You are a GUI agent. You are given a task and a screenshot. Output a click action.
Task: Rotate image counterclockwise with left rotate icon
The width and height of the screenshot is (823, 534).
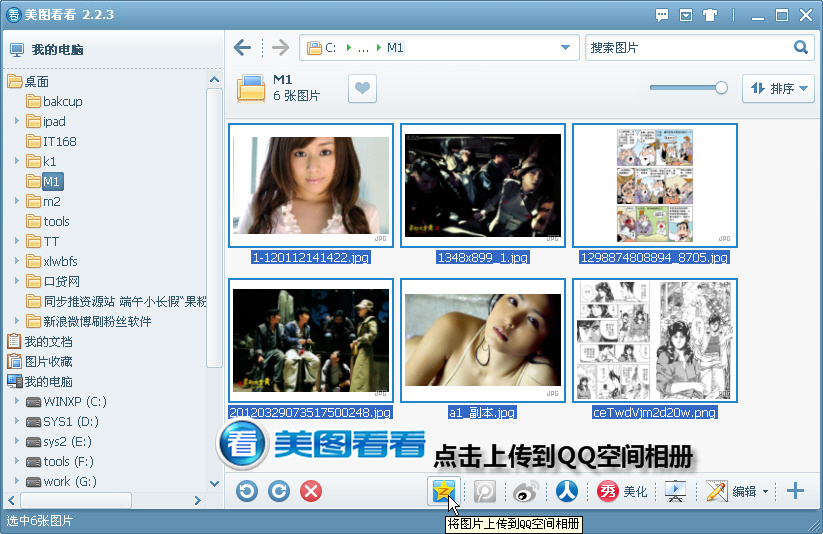point(247,491)
